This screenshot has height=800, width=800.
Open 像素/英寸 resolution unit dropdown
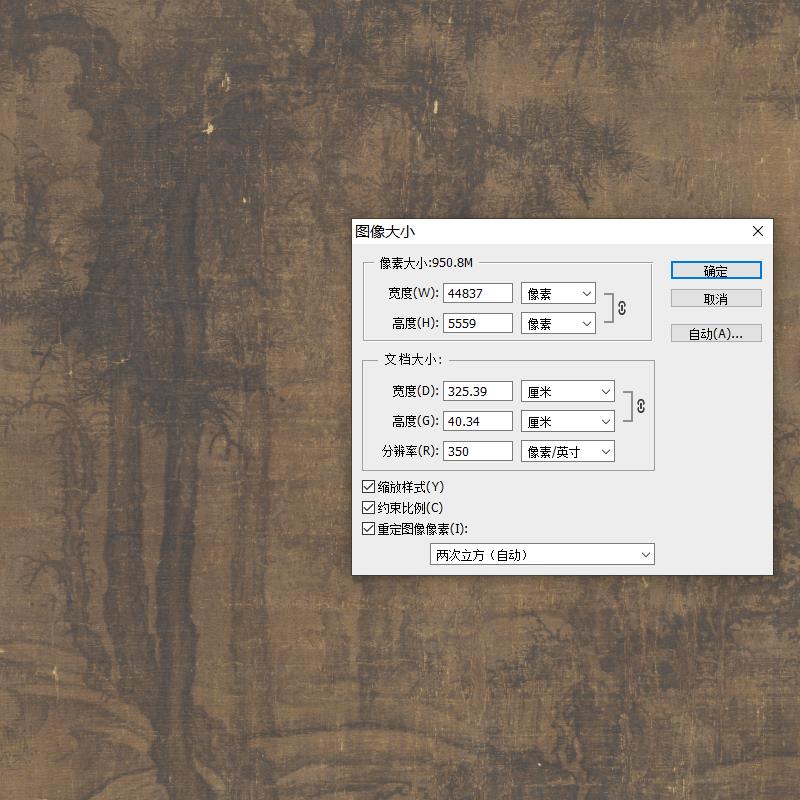click(568, 452)
